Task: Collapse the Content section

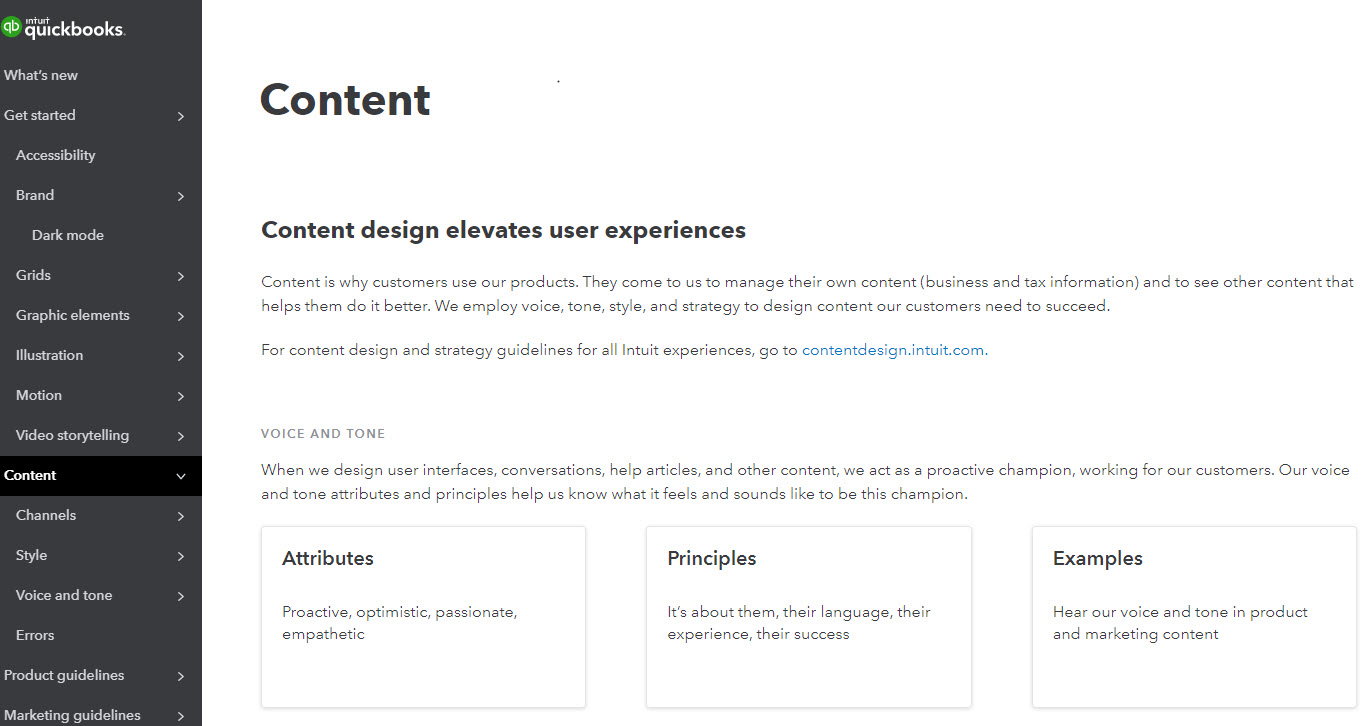Action: tap(181, 476)
